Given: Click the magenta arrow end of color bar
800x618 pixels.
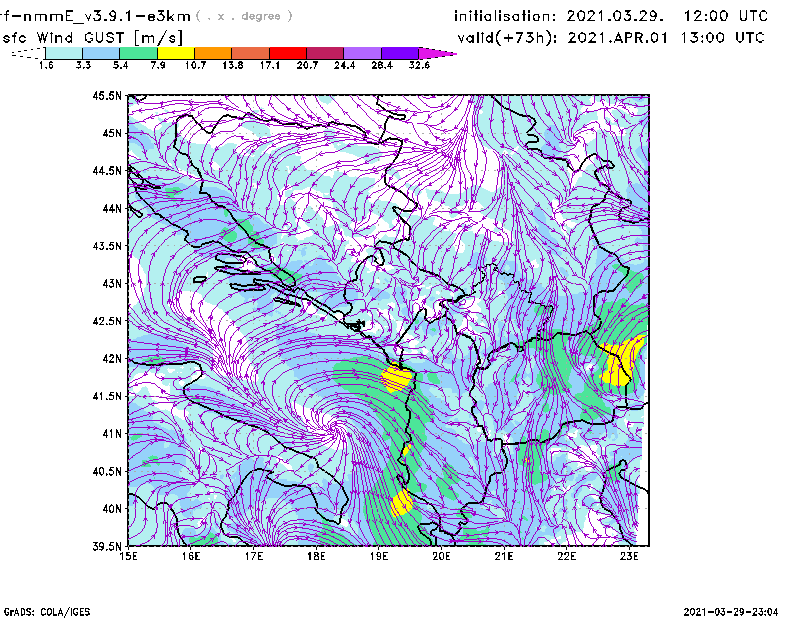Looking at the screenshot, I should [x=442, y=53].
